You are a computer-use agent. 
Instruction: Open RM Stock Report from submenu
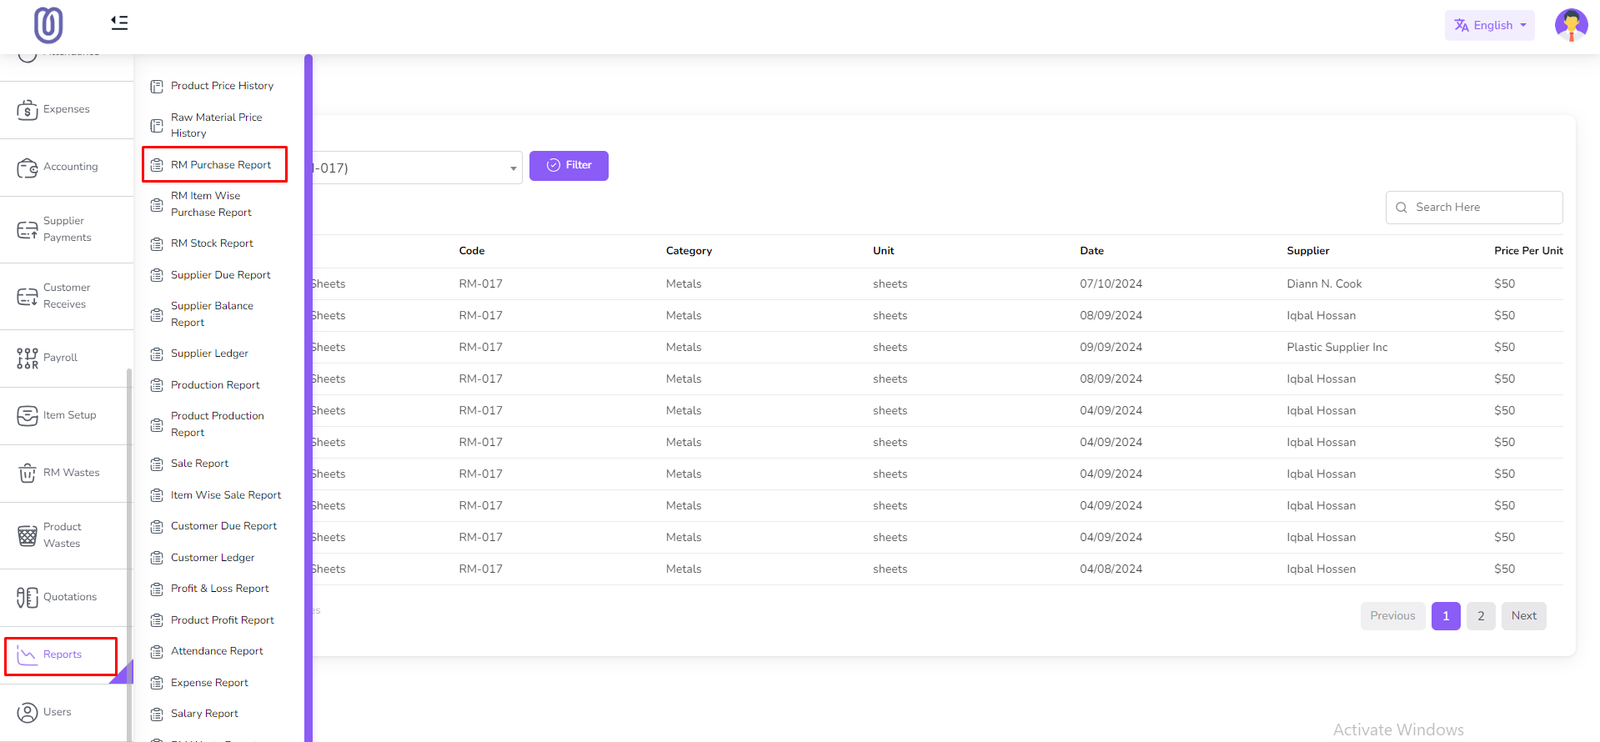point(211,243)
